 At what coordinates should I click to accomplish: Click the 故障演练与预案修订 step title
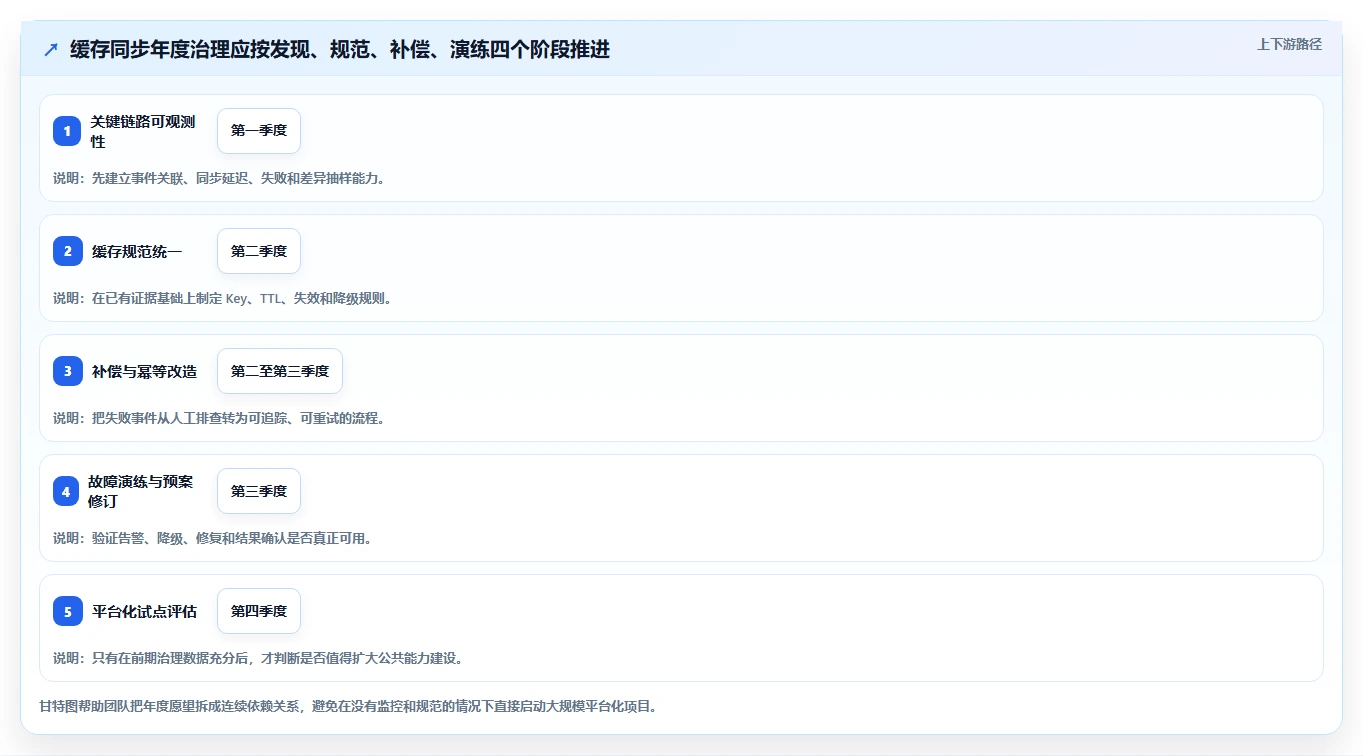pos(140,491)
